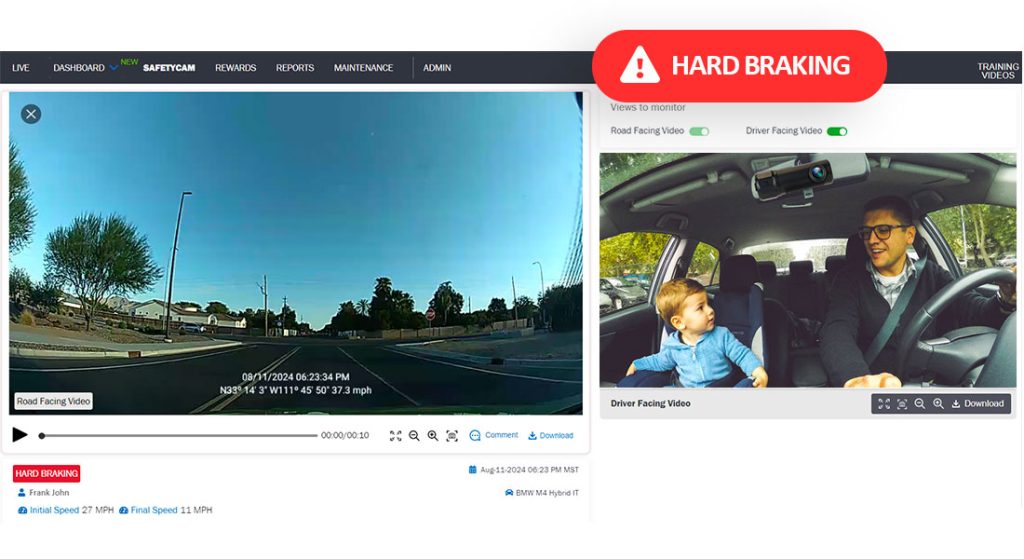Click the warning triangle alert icon

639,65
